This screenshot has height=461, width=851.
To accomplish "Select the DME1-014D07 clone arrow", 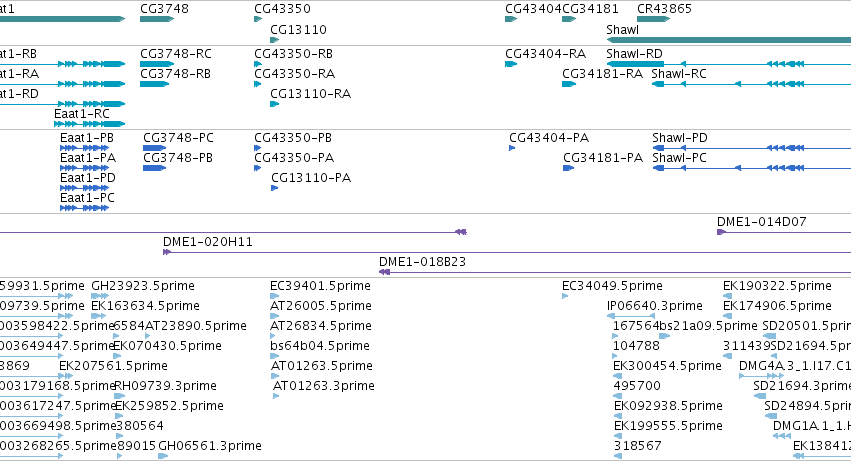I will 784,232.
